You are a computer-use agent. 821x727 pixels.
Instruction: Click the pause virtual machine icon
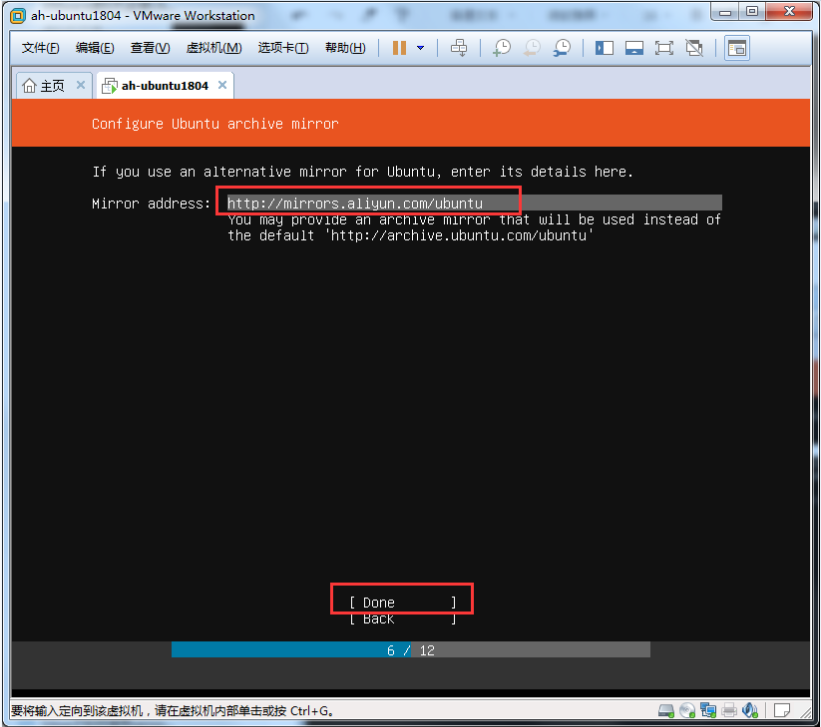pos(399,48)
